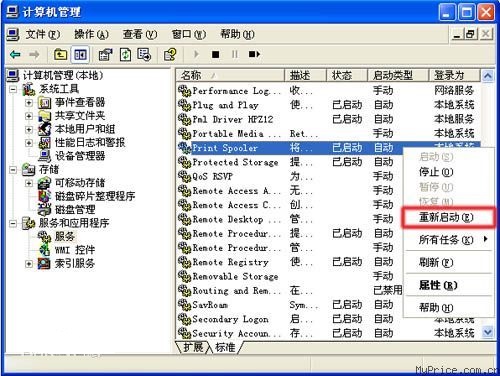Viewport: 500px width, 376px height.
Task: Expand the 性能日志和警报 node
Action: pyautogui.click(x=29, y=143)
